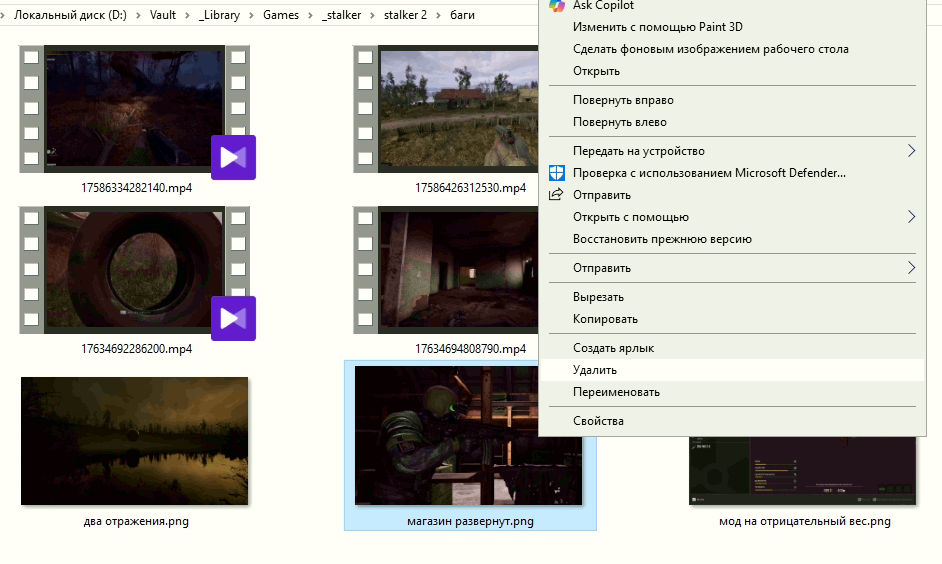Expand the chevron after Локальный диск (D:)
Viewport: 942px width, 564px height.
click(x=138, y=15)
